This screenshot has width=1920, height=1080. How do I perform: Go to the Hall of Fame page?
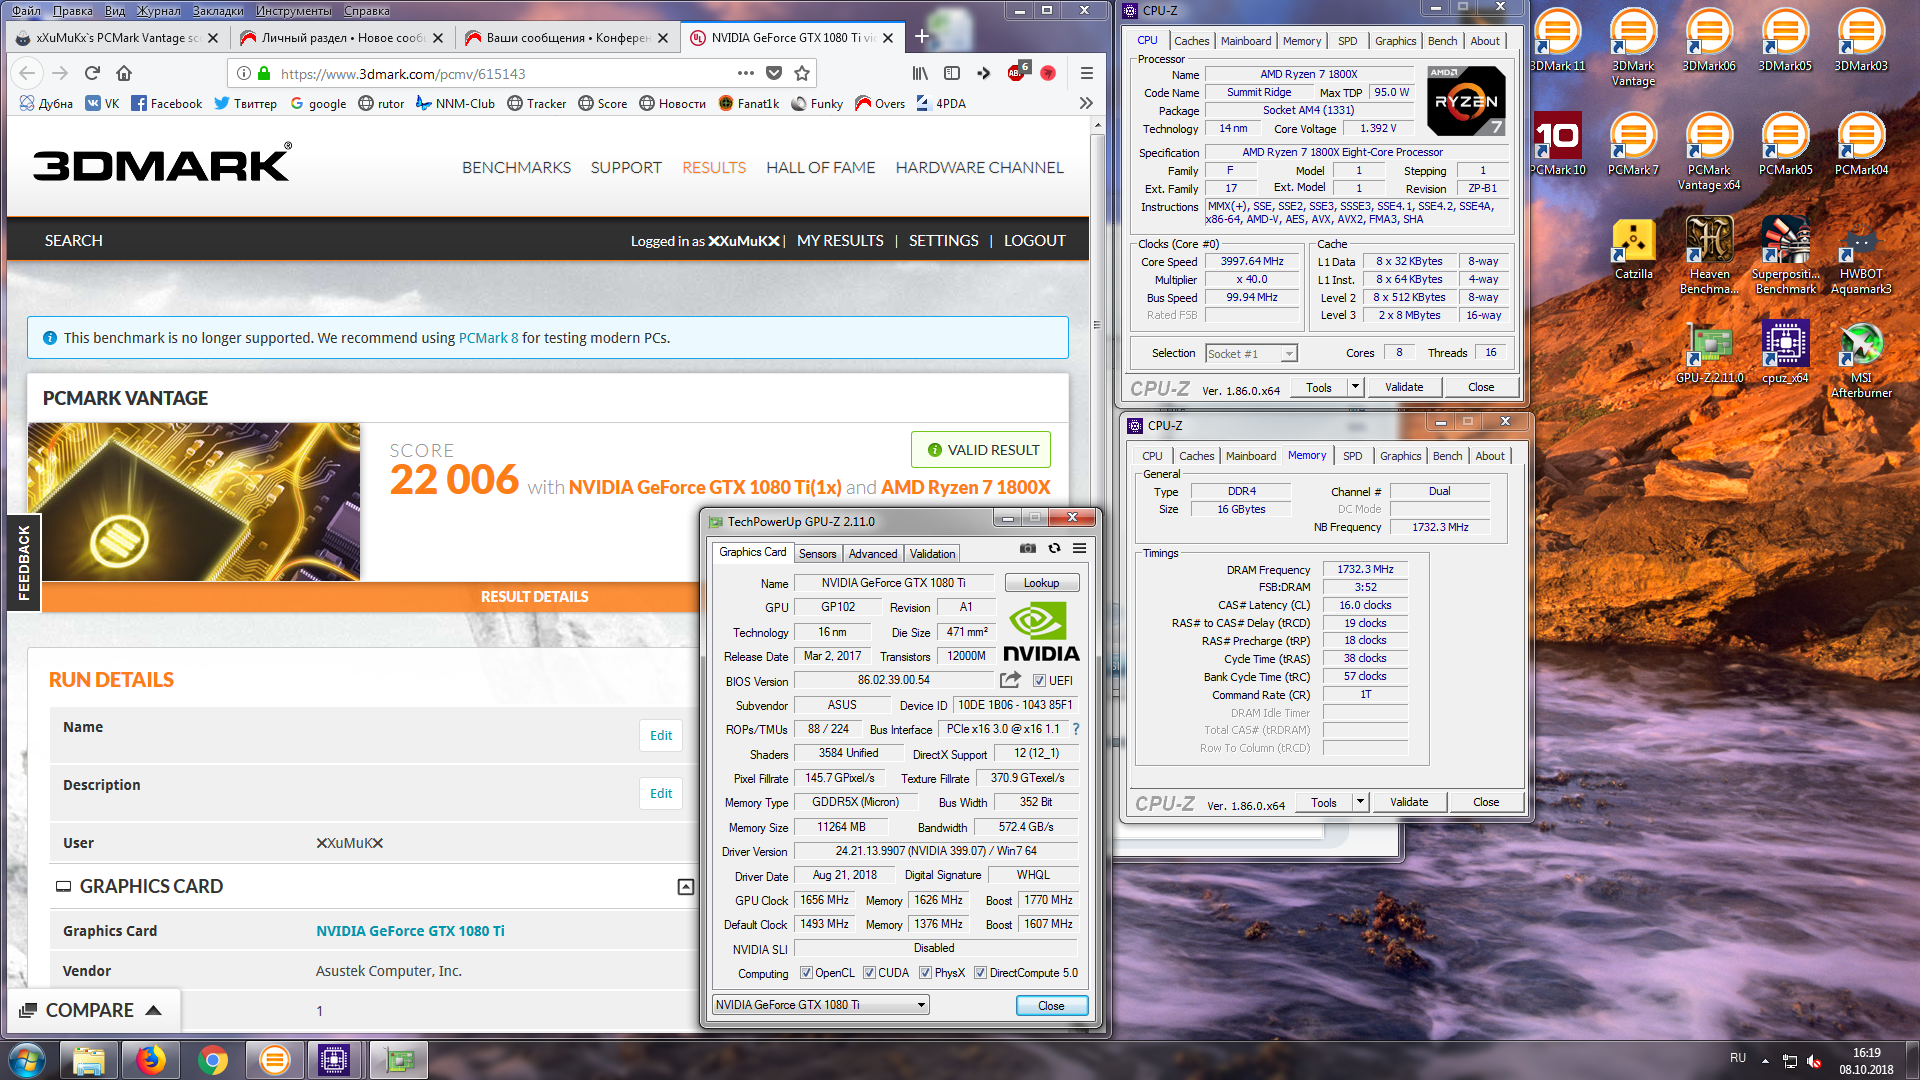[x=820, y=167]
